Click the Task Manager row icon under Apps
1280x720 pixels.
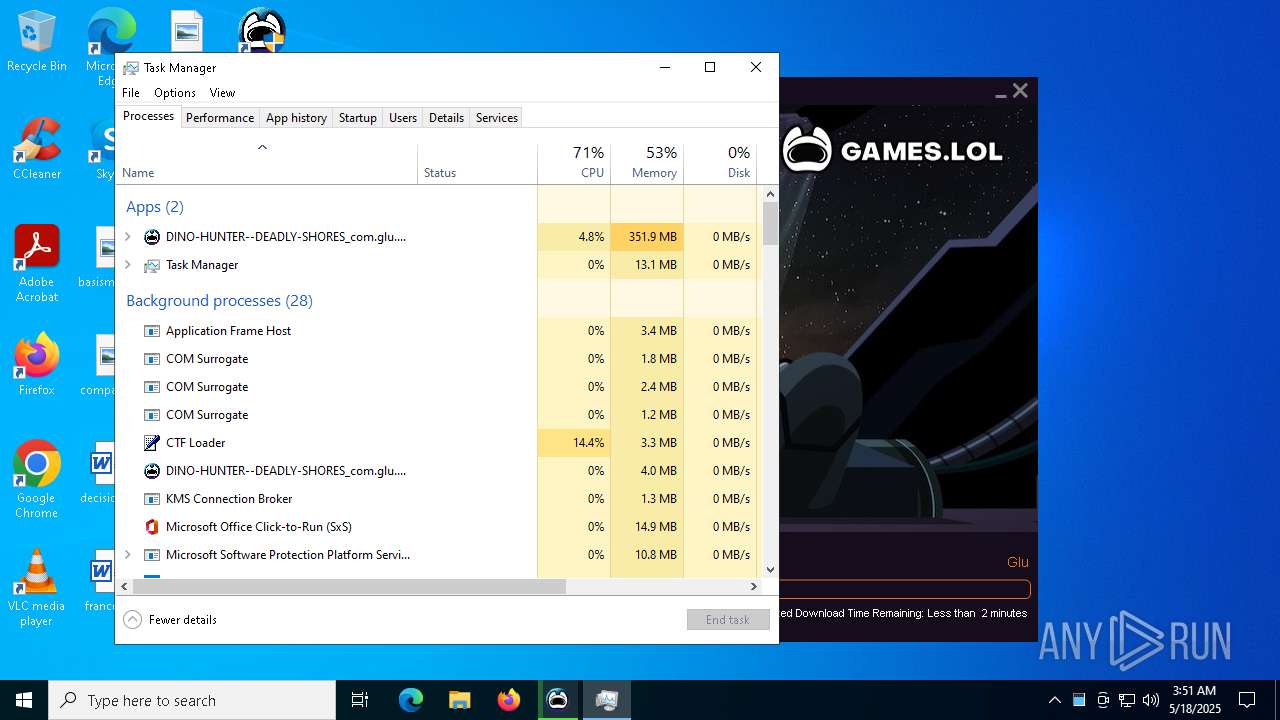point(152,265)
